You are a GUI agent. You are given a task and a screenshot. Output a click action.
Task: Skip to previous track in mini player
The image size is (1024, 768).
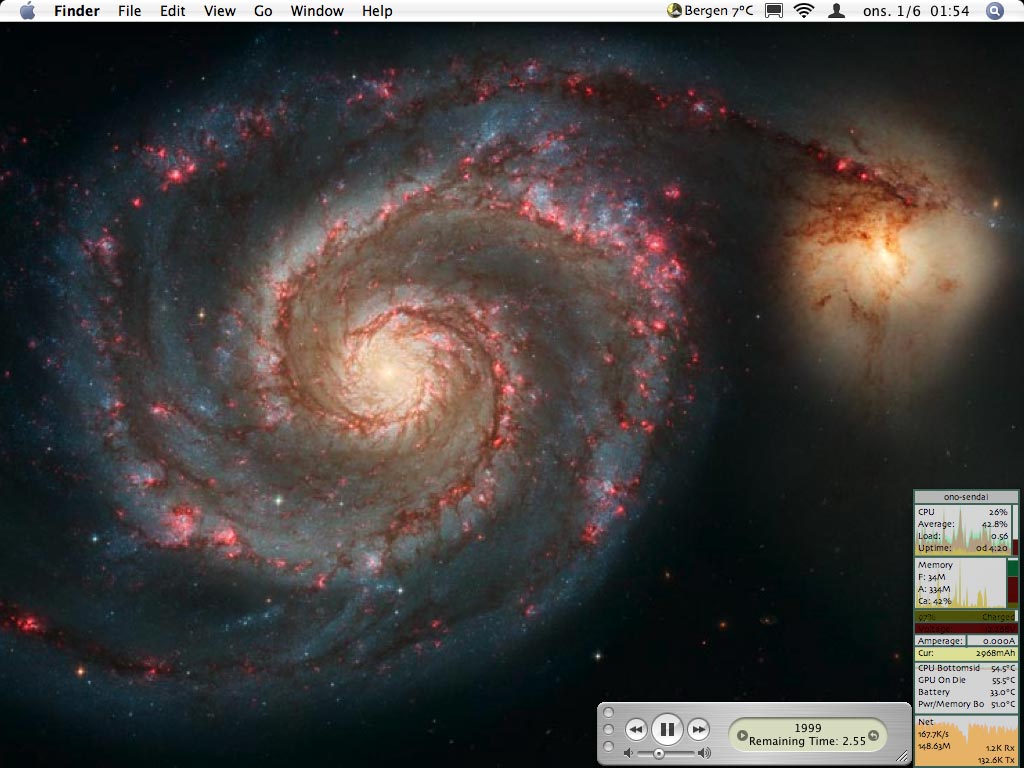coord(636,729)
